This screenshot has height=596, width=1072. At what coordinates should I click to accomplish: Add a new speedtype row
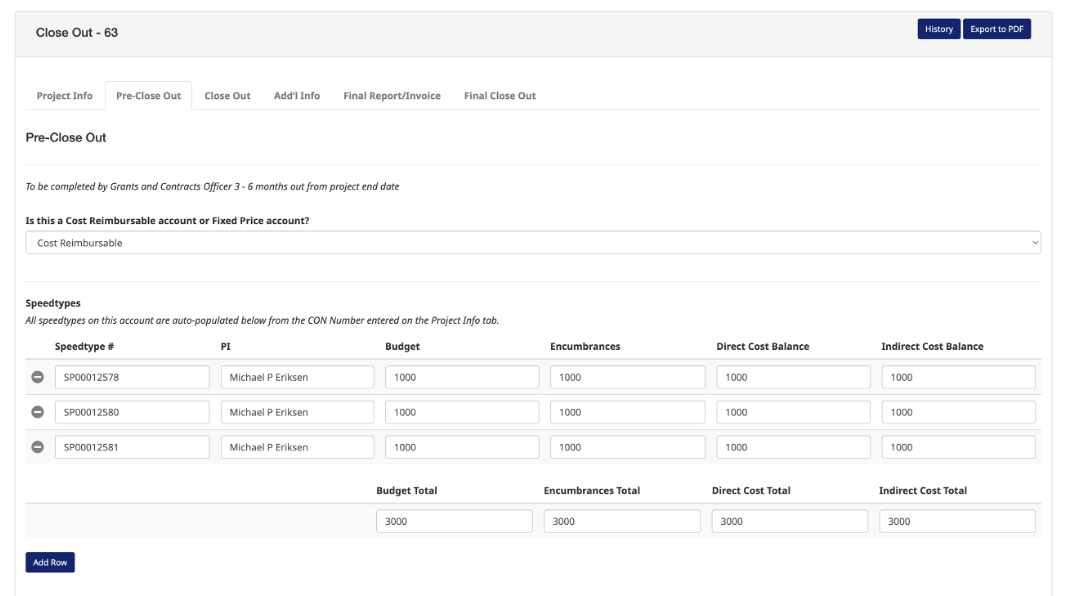pyautogui.click(x=50, y=562)
